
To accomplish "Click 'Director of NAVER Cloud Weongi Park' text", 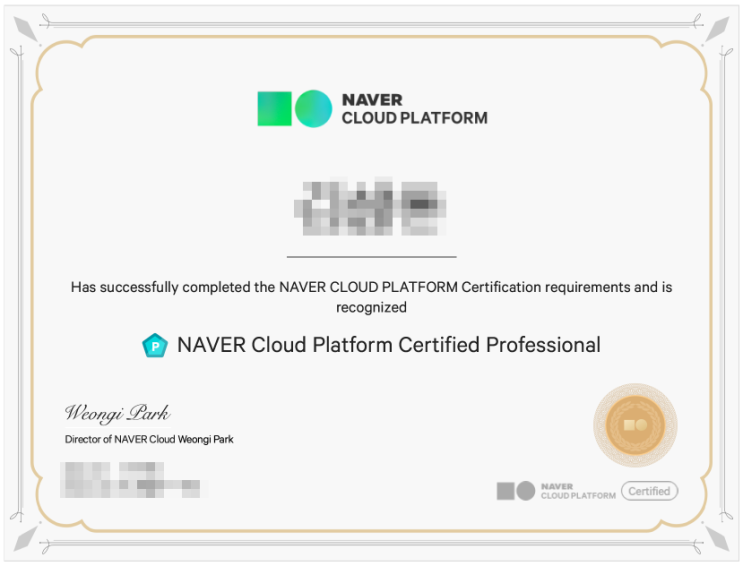I will (x=149, y=439).
